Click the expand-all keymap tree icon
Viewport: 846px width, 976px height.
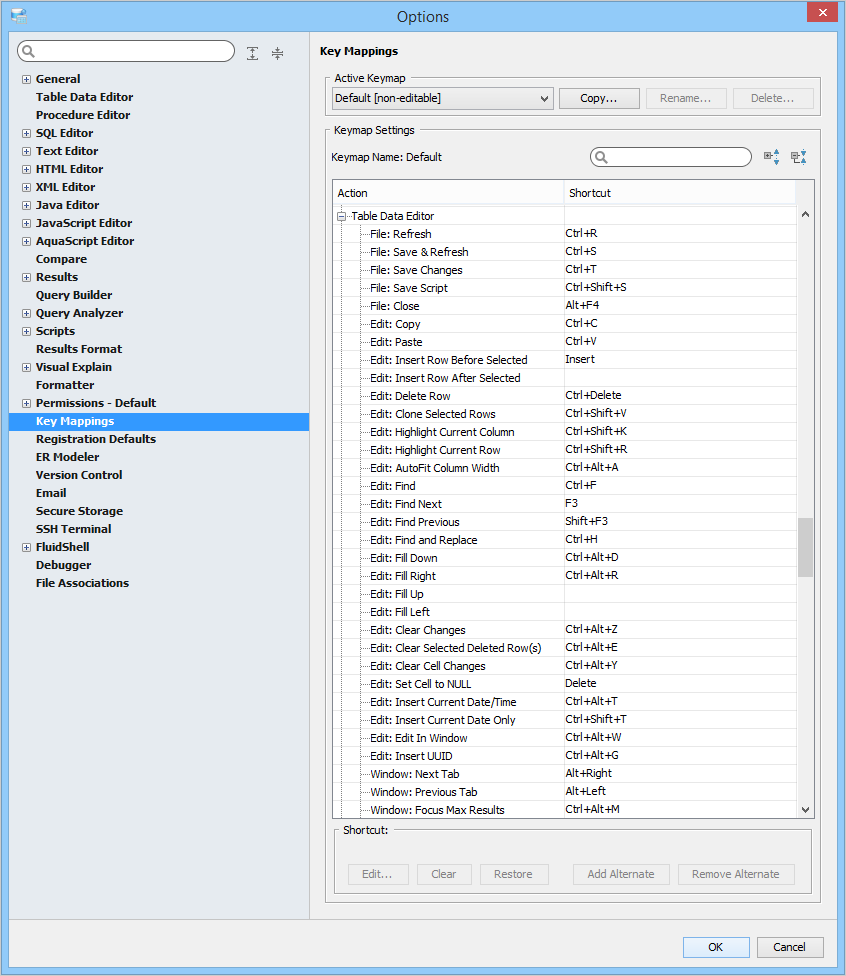[772, 157]
